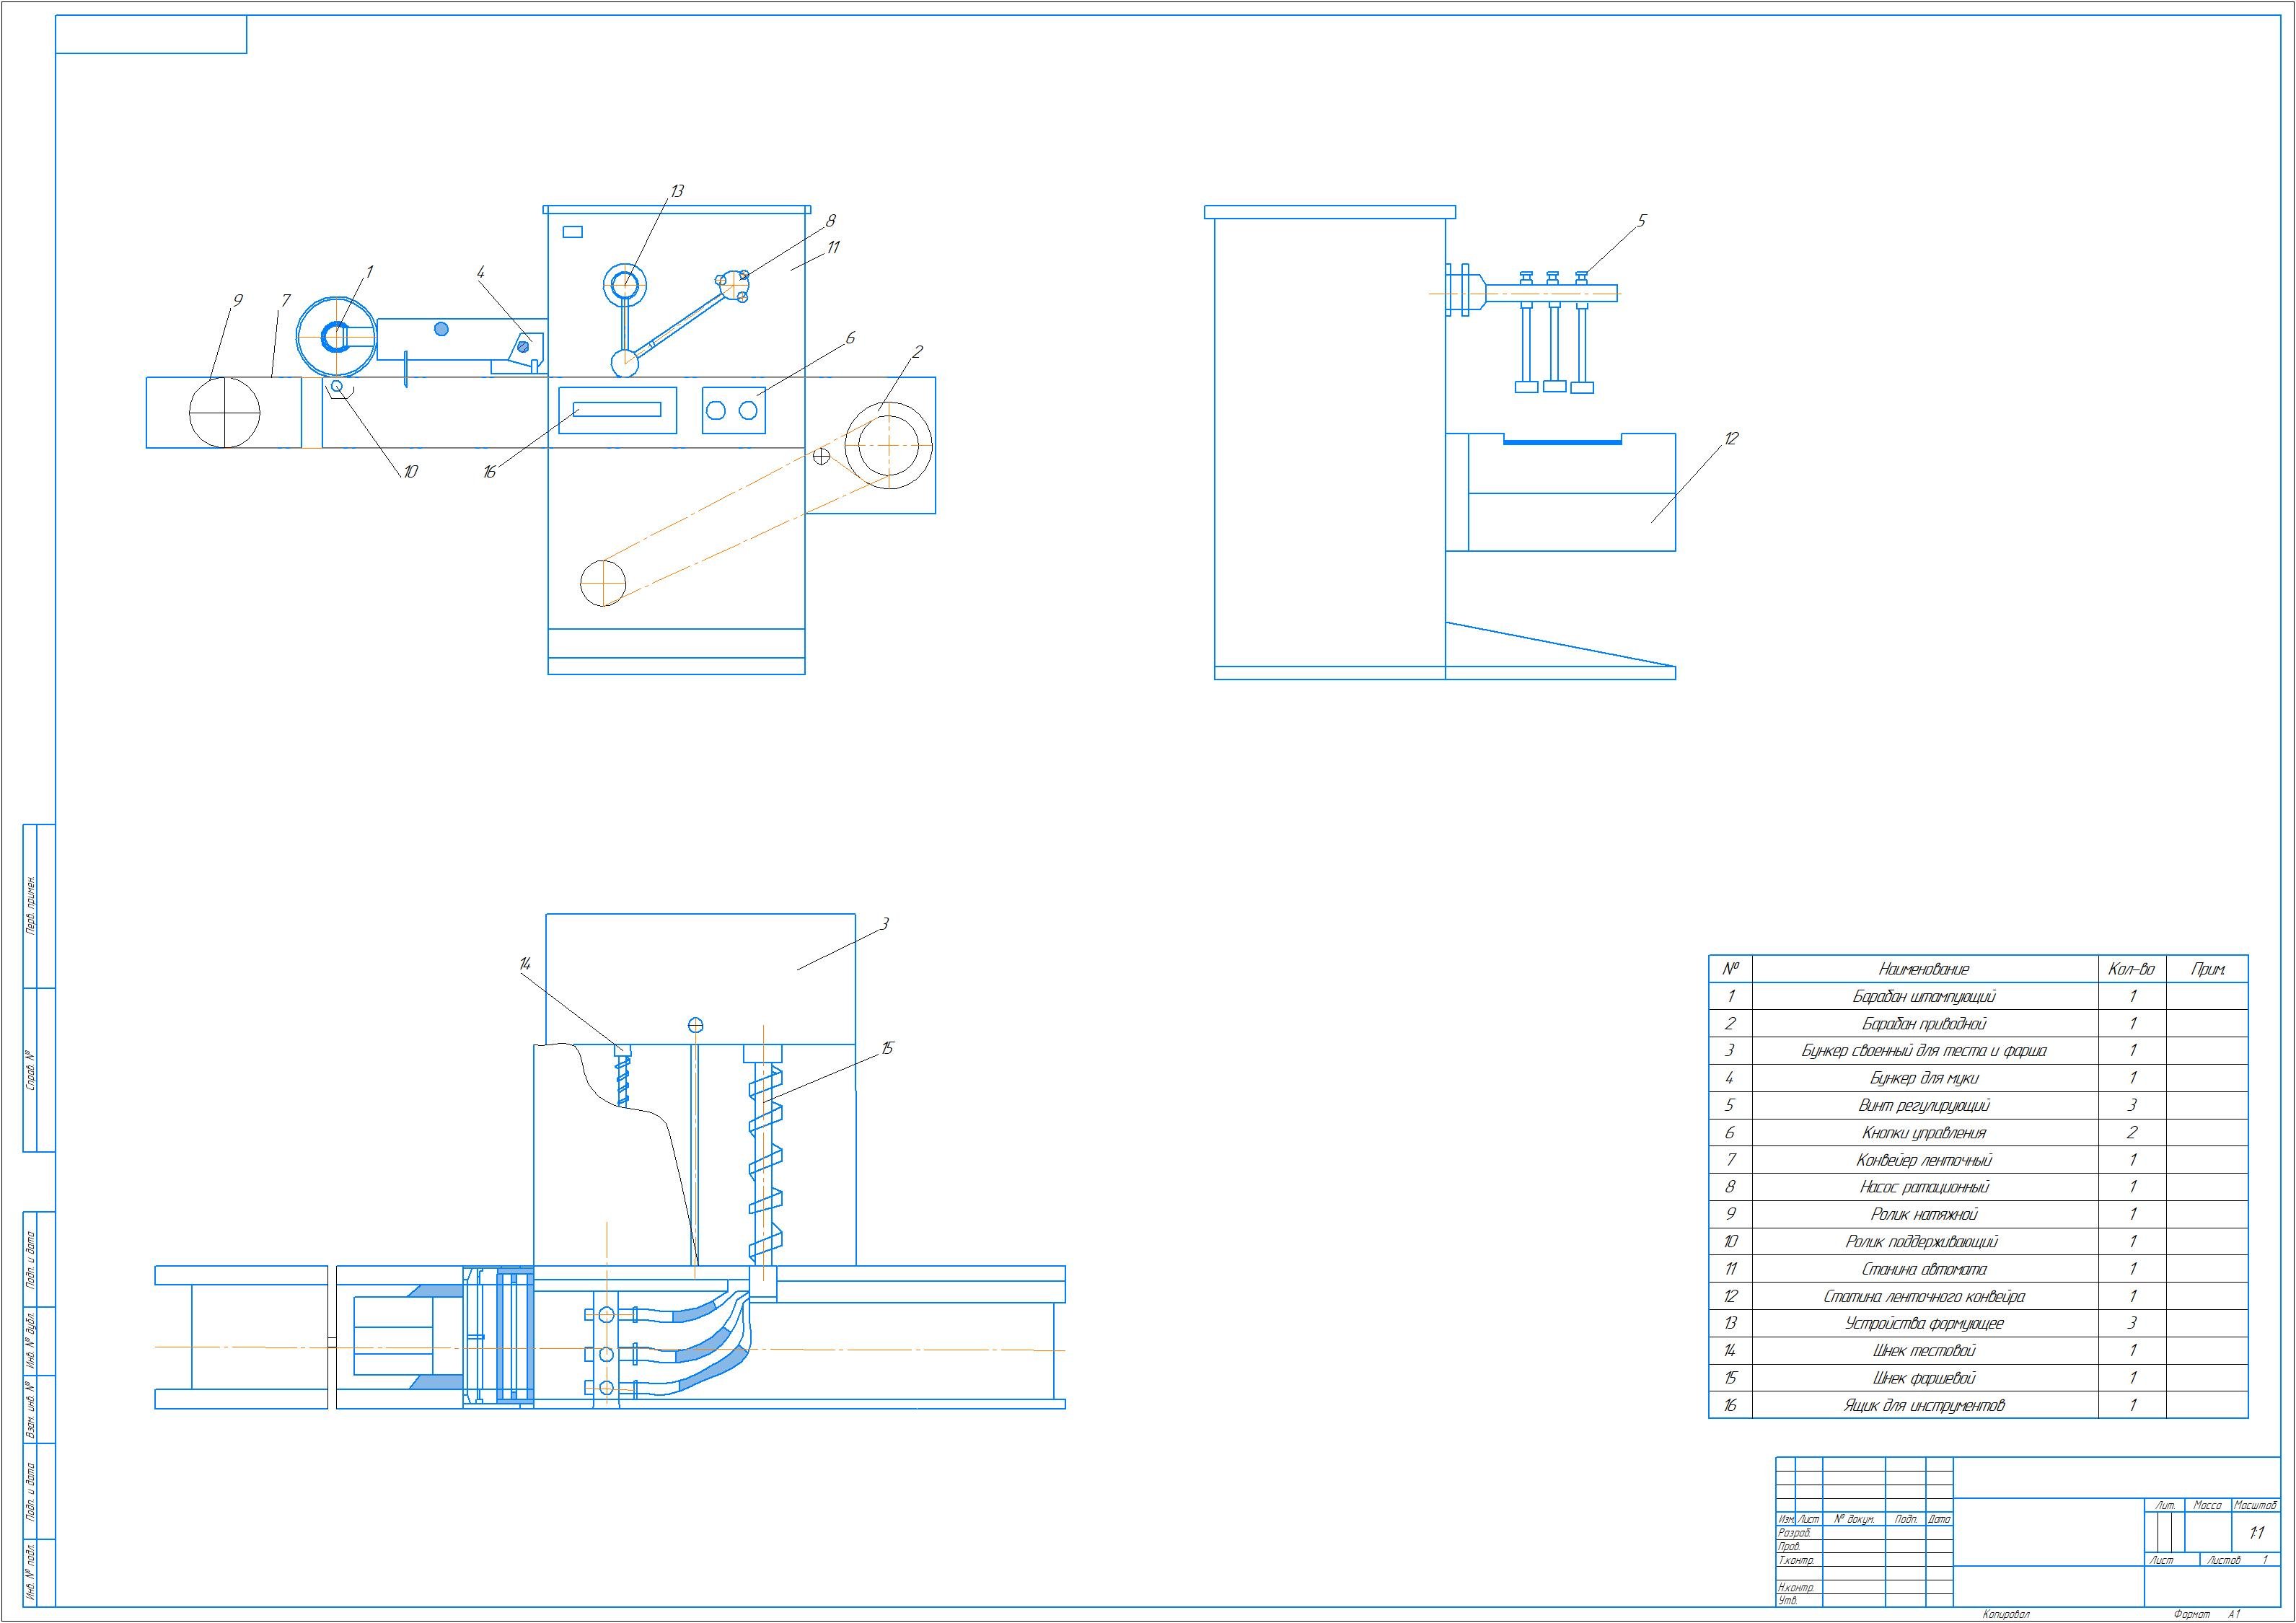2296x1623 pixels.
Task: Select callout 10 below the supporting roller
Action: (410, 472)
